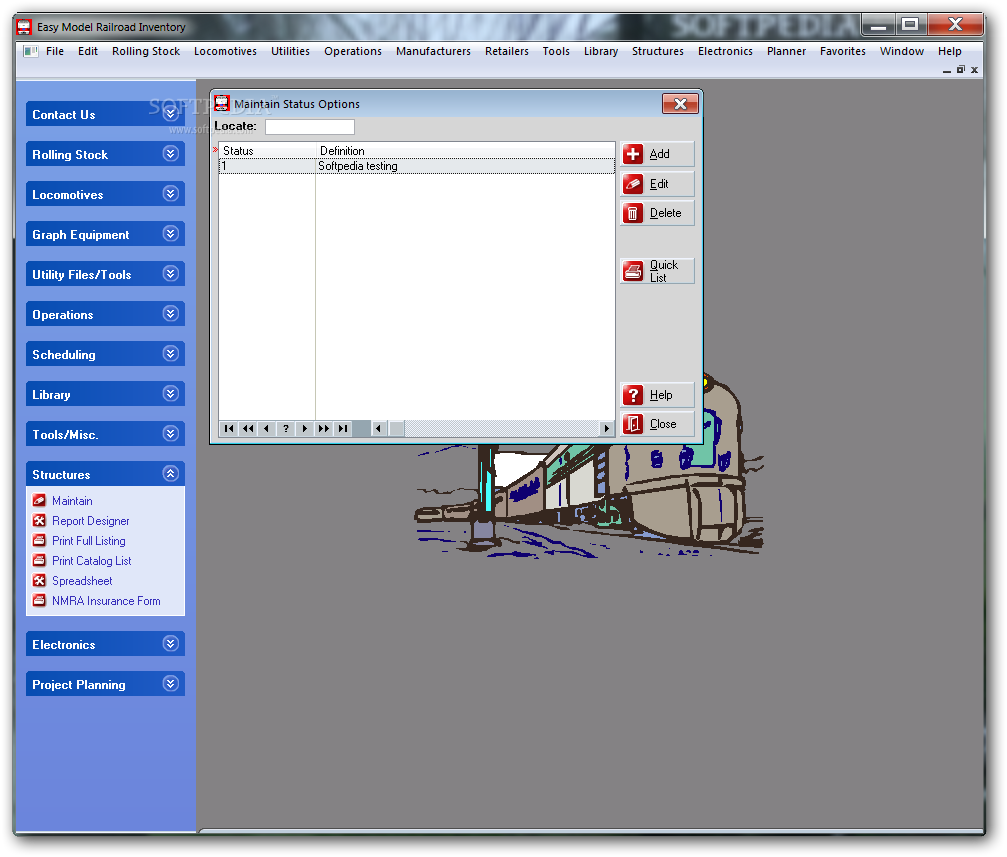This screenshot has height=857, width=1007.
Task: Click the horizontal scrollbar right arrow
Action: click(606, 428)
